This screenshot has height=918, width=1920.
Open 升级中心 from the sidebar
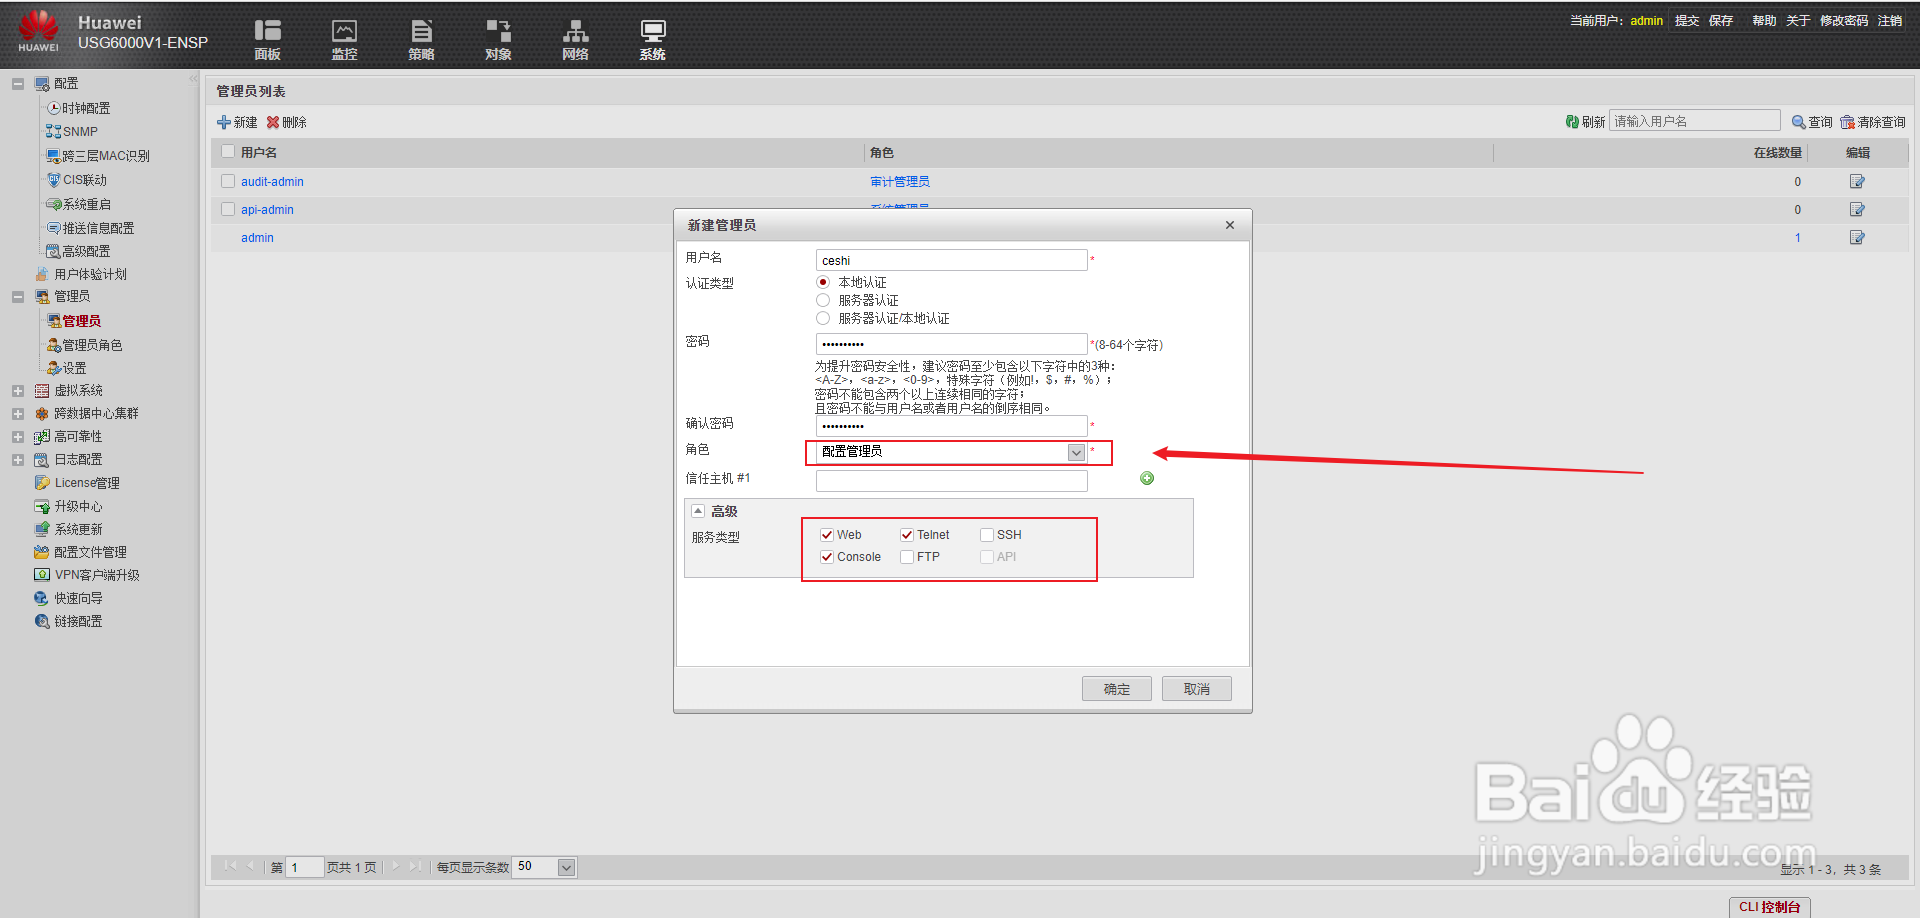[x=77, y=505]
